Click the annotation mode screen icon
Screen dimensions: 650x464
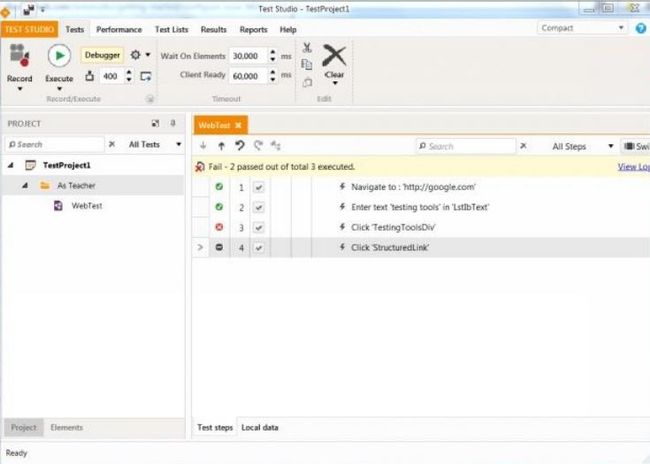(x=146, y=76)
